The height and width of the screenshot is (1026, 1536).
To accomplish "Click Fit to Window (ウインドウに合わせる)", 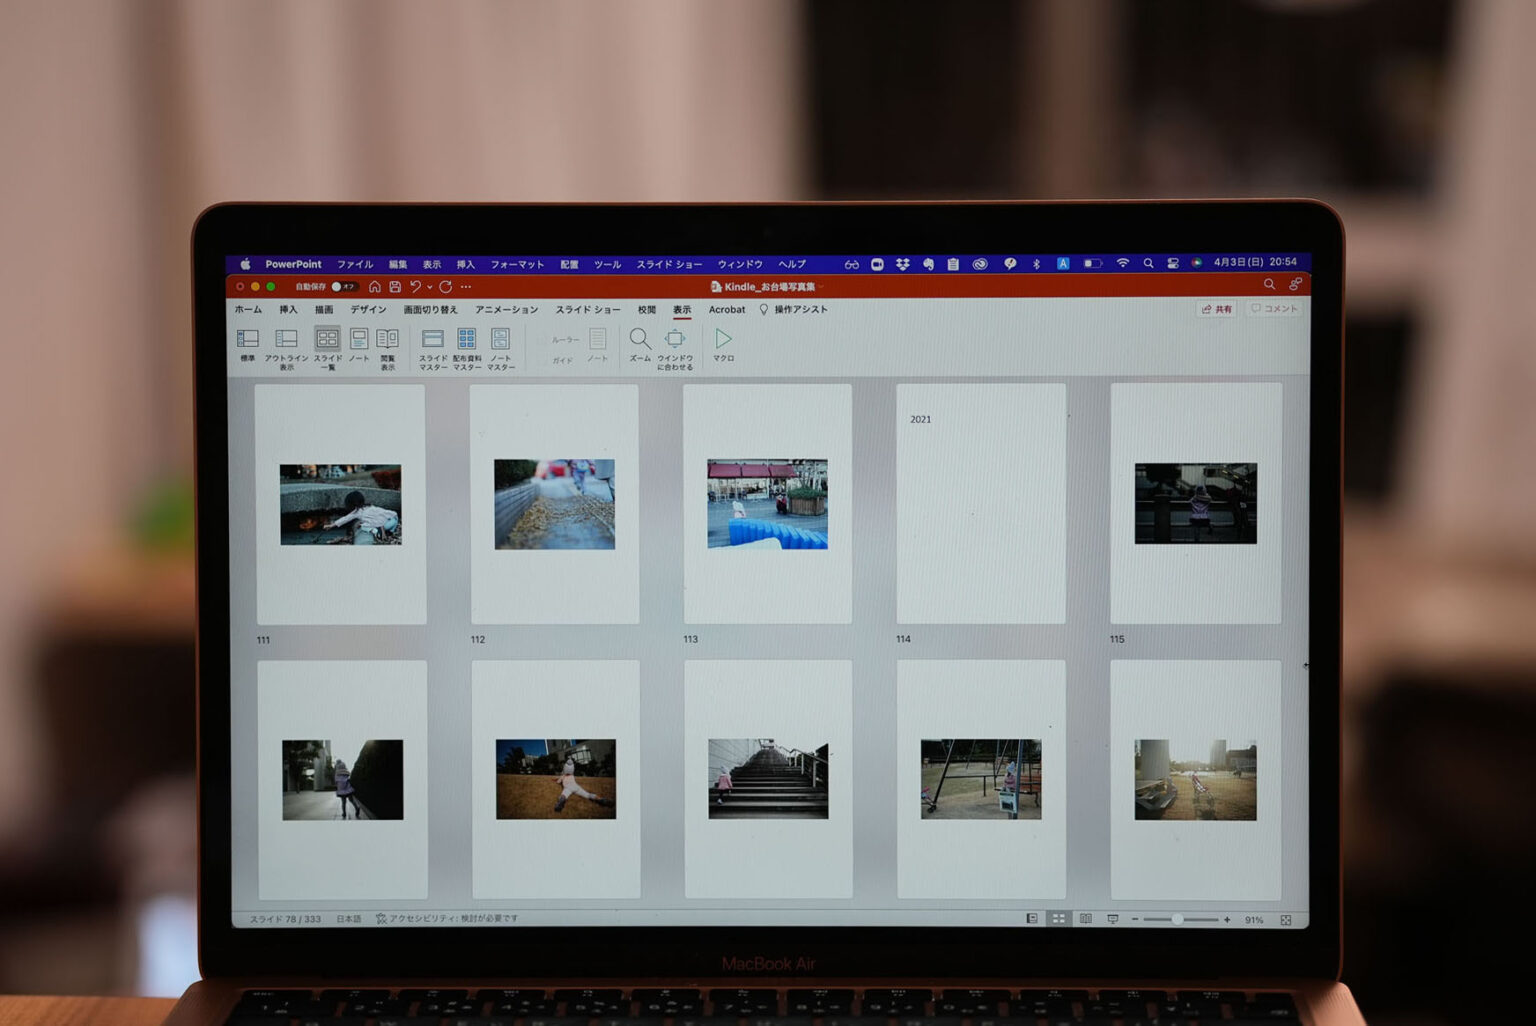I will click(x=675, y=340).
